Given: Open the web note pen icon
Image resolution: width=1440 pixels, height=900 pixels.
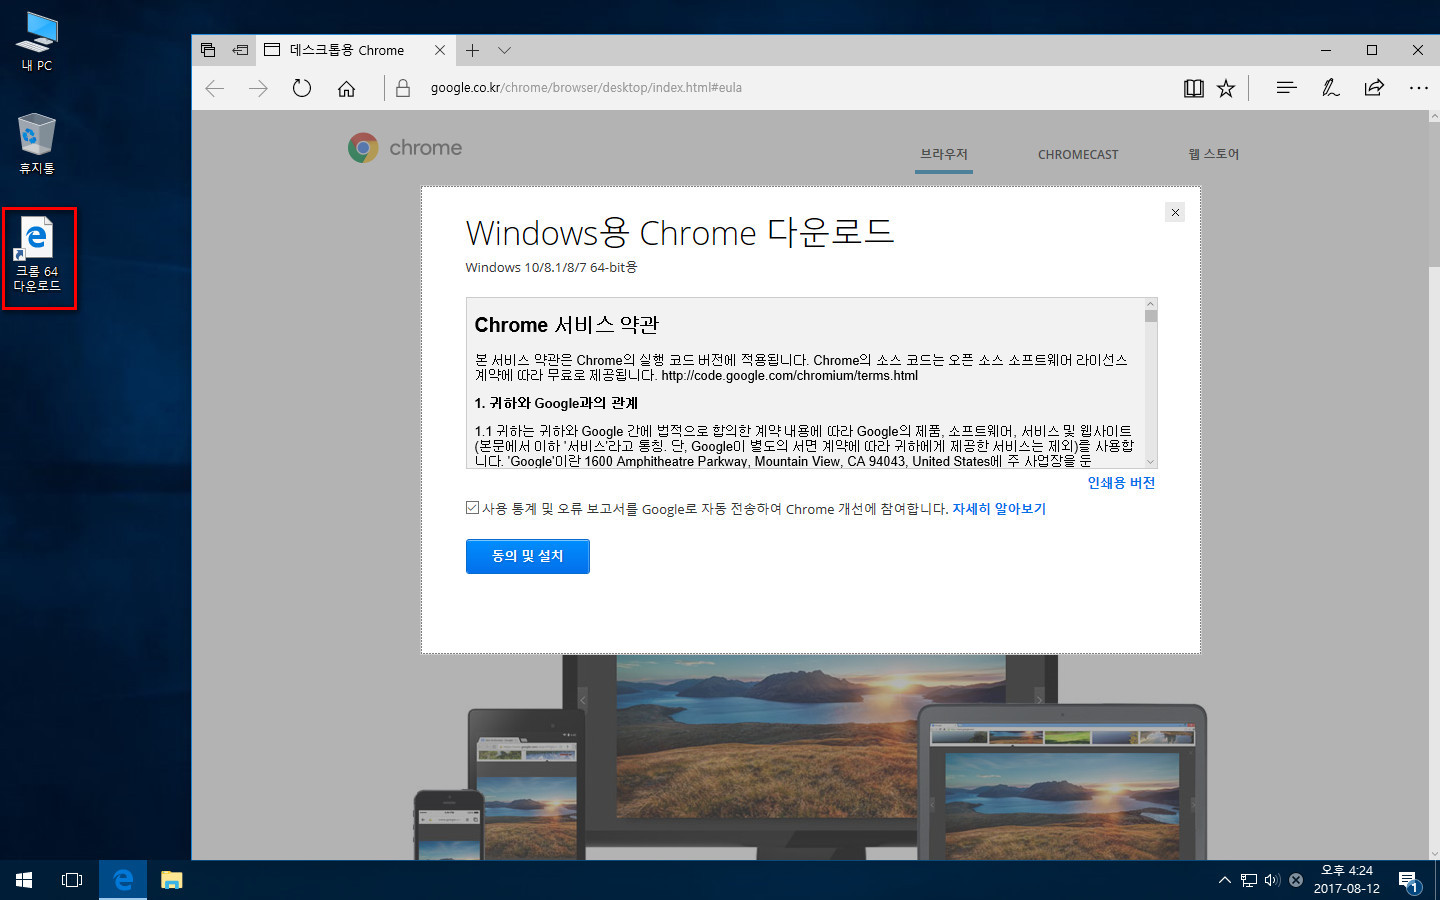Looking at the screenshot, I should (x=1331, y=88).
